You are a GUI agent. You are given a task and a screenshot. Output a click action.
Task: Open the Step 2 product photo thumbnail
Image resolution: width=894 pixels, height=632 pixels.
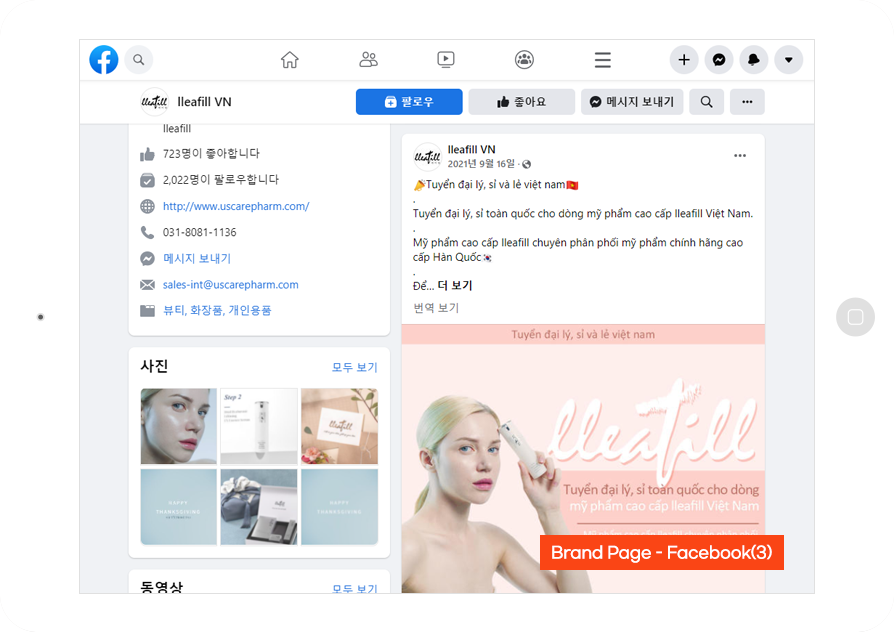(259, 426)
